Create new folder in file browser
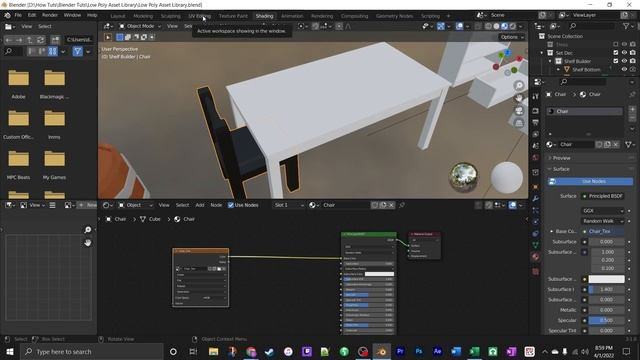The image size is (640, 360). tap(55, 40)
